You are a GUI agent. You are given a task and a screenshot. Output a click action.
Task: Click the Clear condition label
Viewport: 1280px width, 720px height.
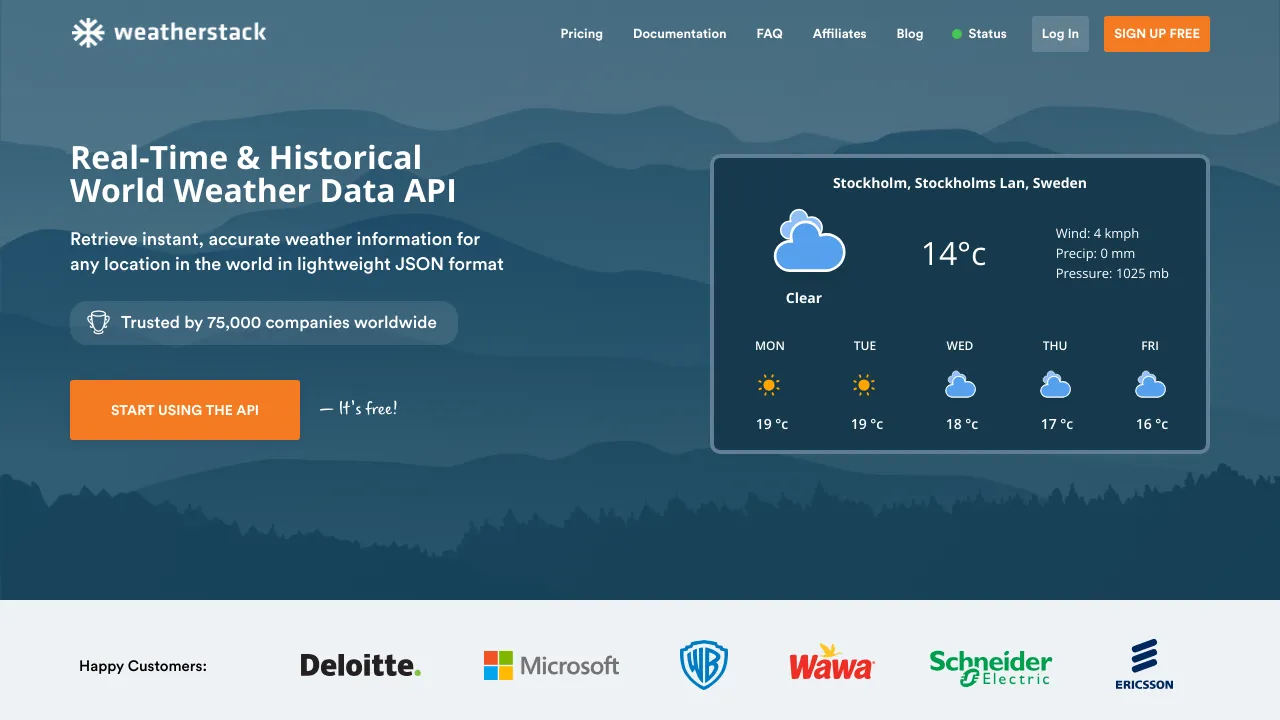[x=804, y=298]
